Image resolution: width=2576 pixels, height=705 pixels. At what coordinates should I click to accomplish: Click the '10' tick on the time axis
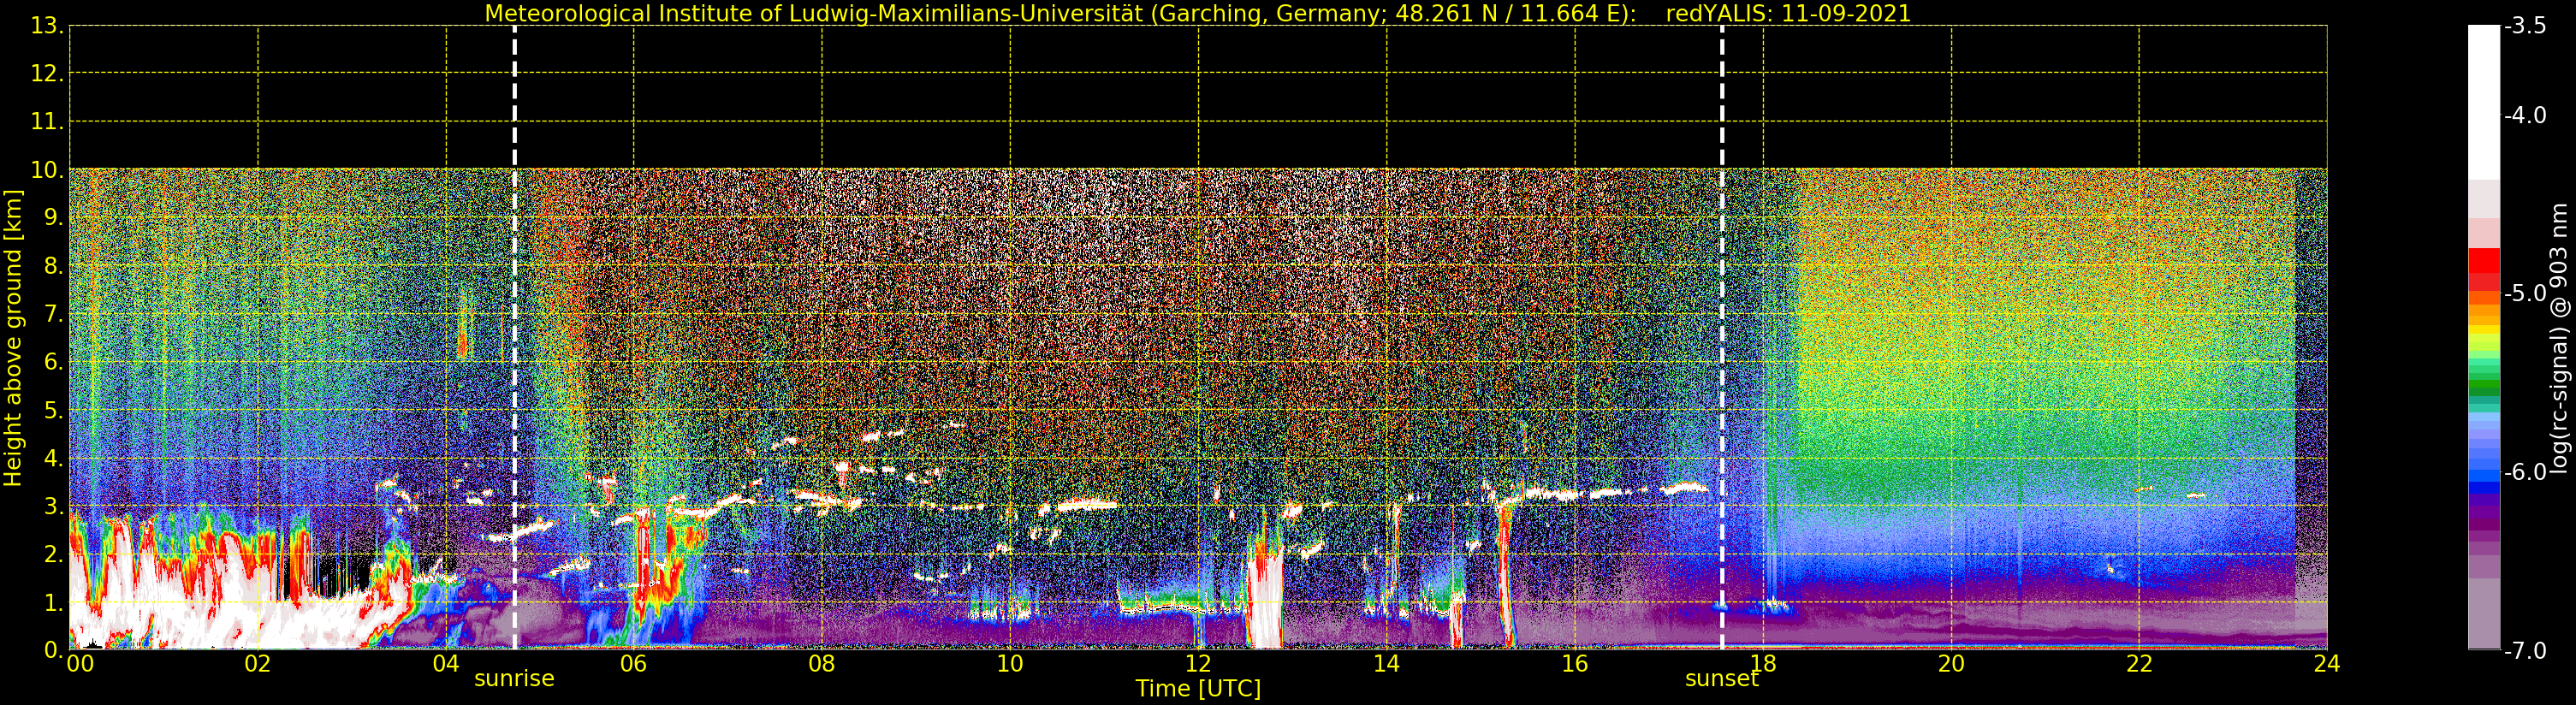pos(1010,663)
